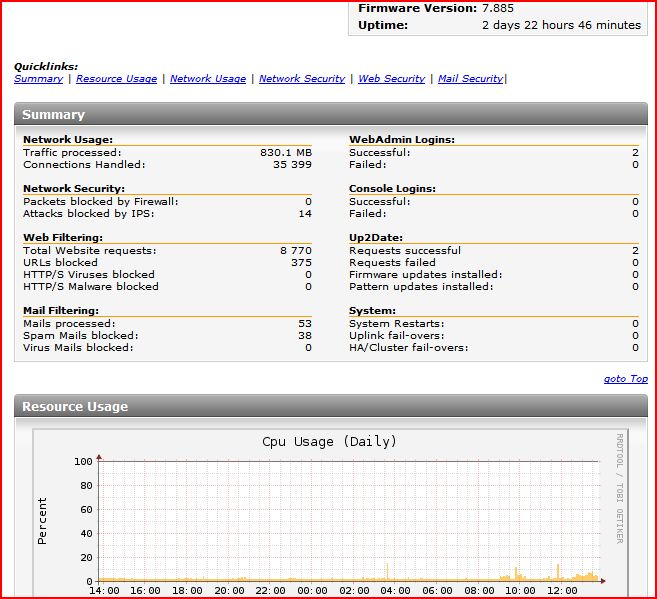Image resolution: width=657 pixels, height=599 pixels.
Task: Click the goto Top link
Action: (x=625, y=379)
